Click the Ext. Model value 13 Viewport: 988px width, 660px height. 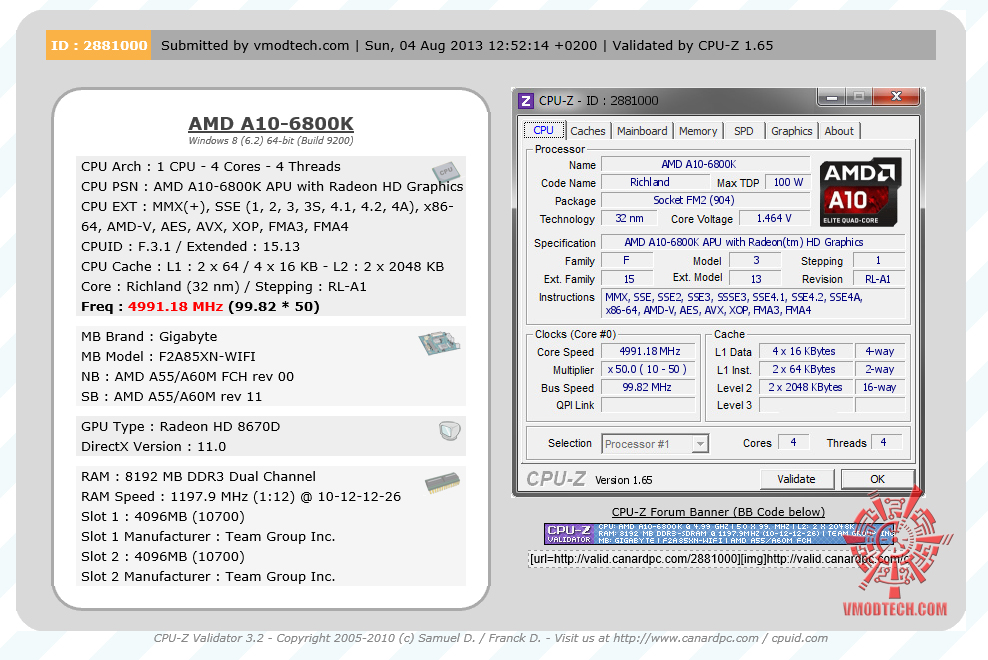tap(755, 279)
